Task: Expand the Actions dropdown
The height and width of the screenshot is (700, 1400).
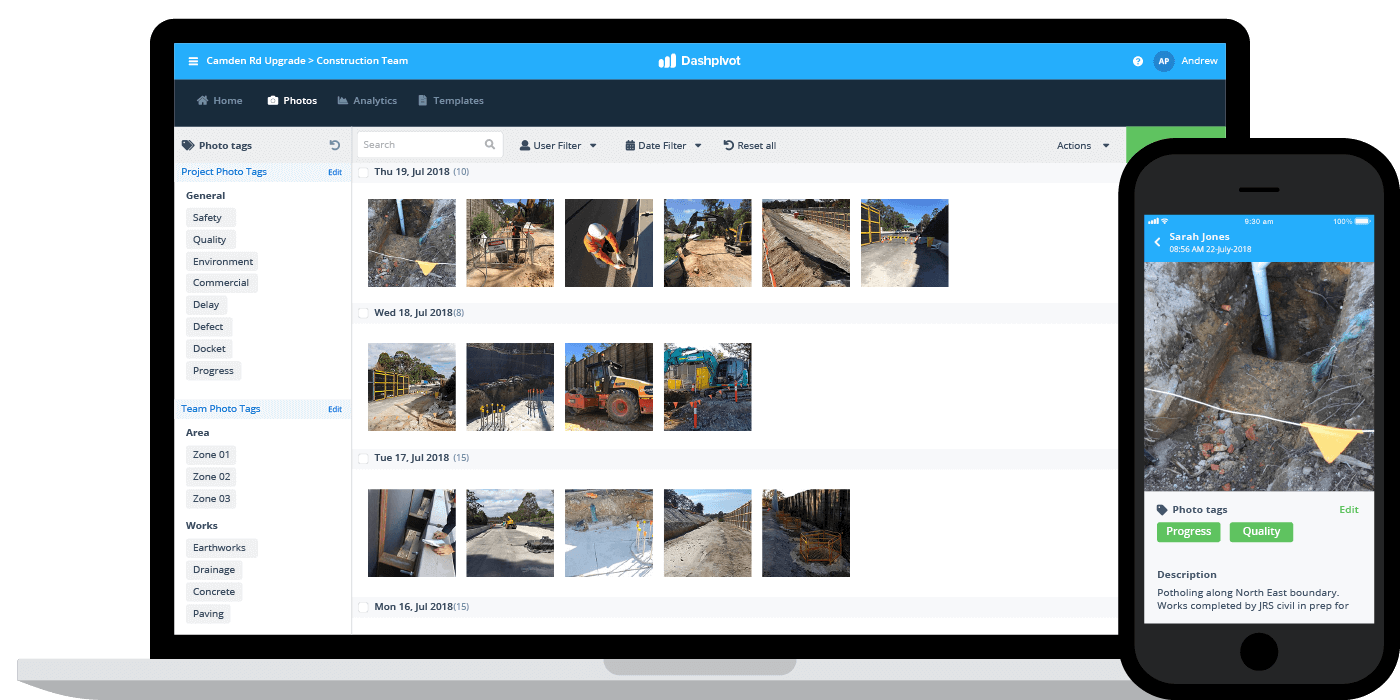Action: coord(1083,145)
